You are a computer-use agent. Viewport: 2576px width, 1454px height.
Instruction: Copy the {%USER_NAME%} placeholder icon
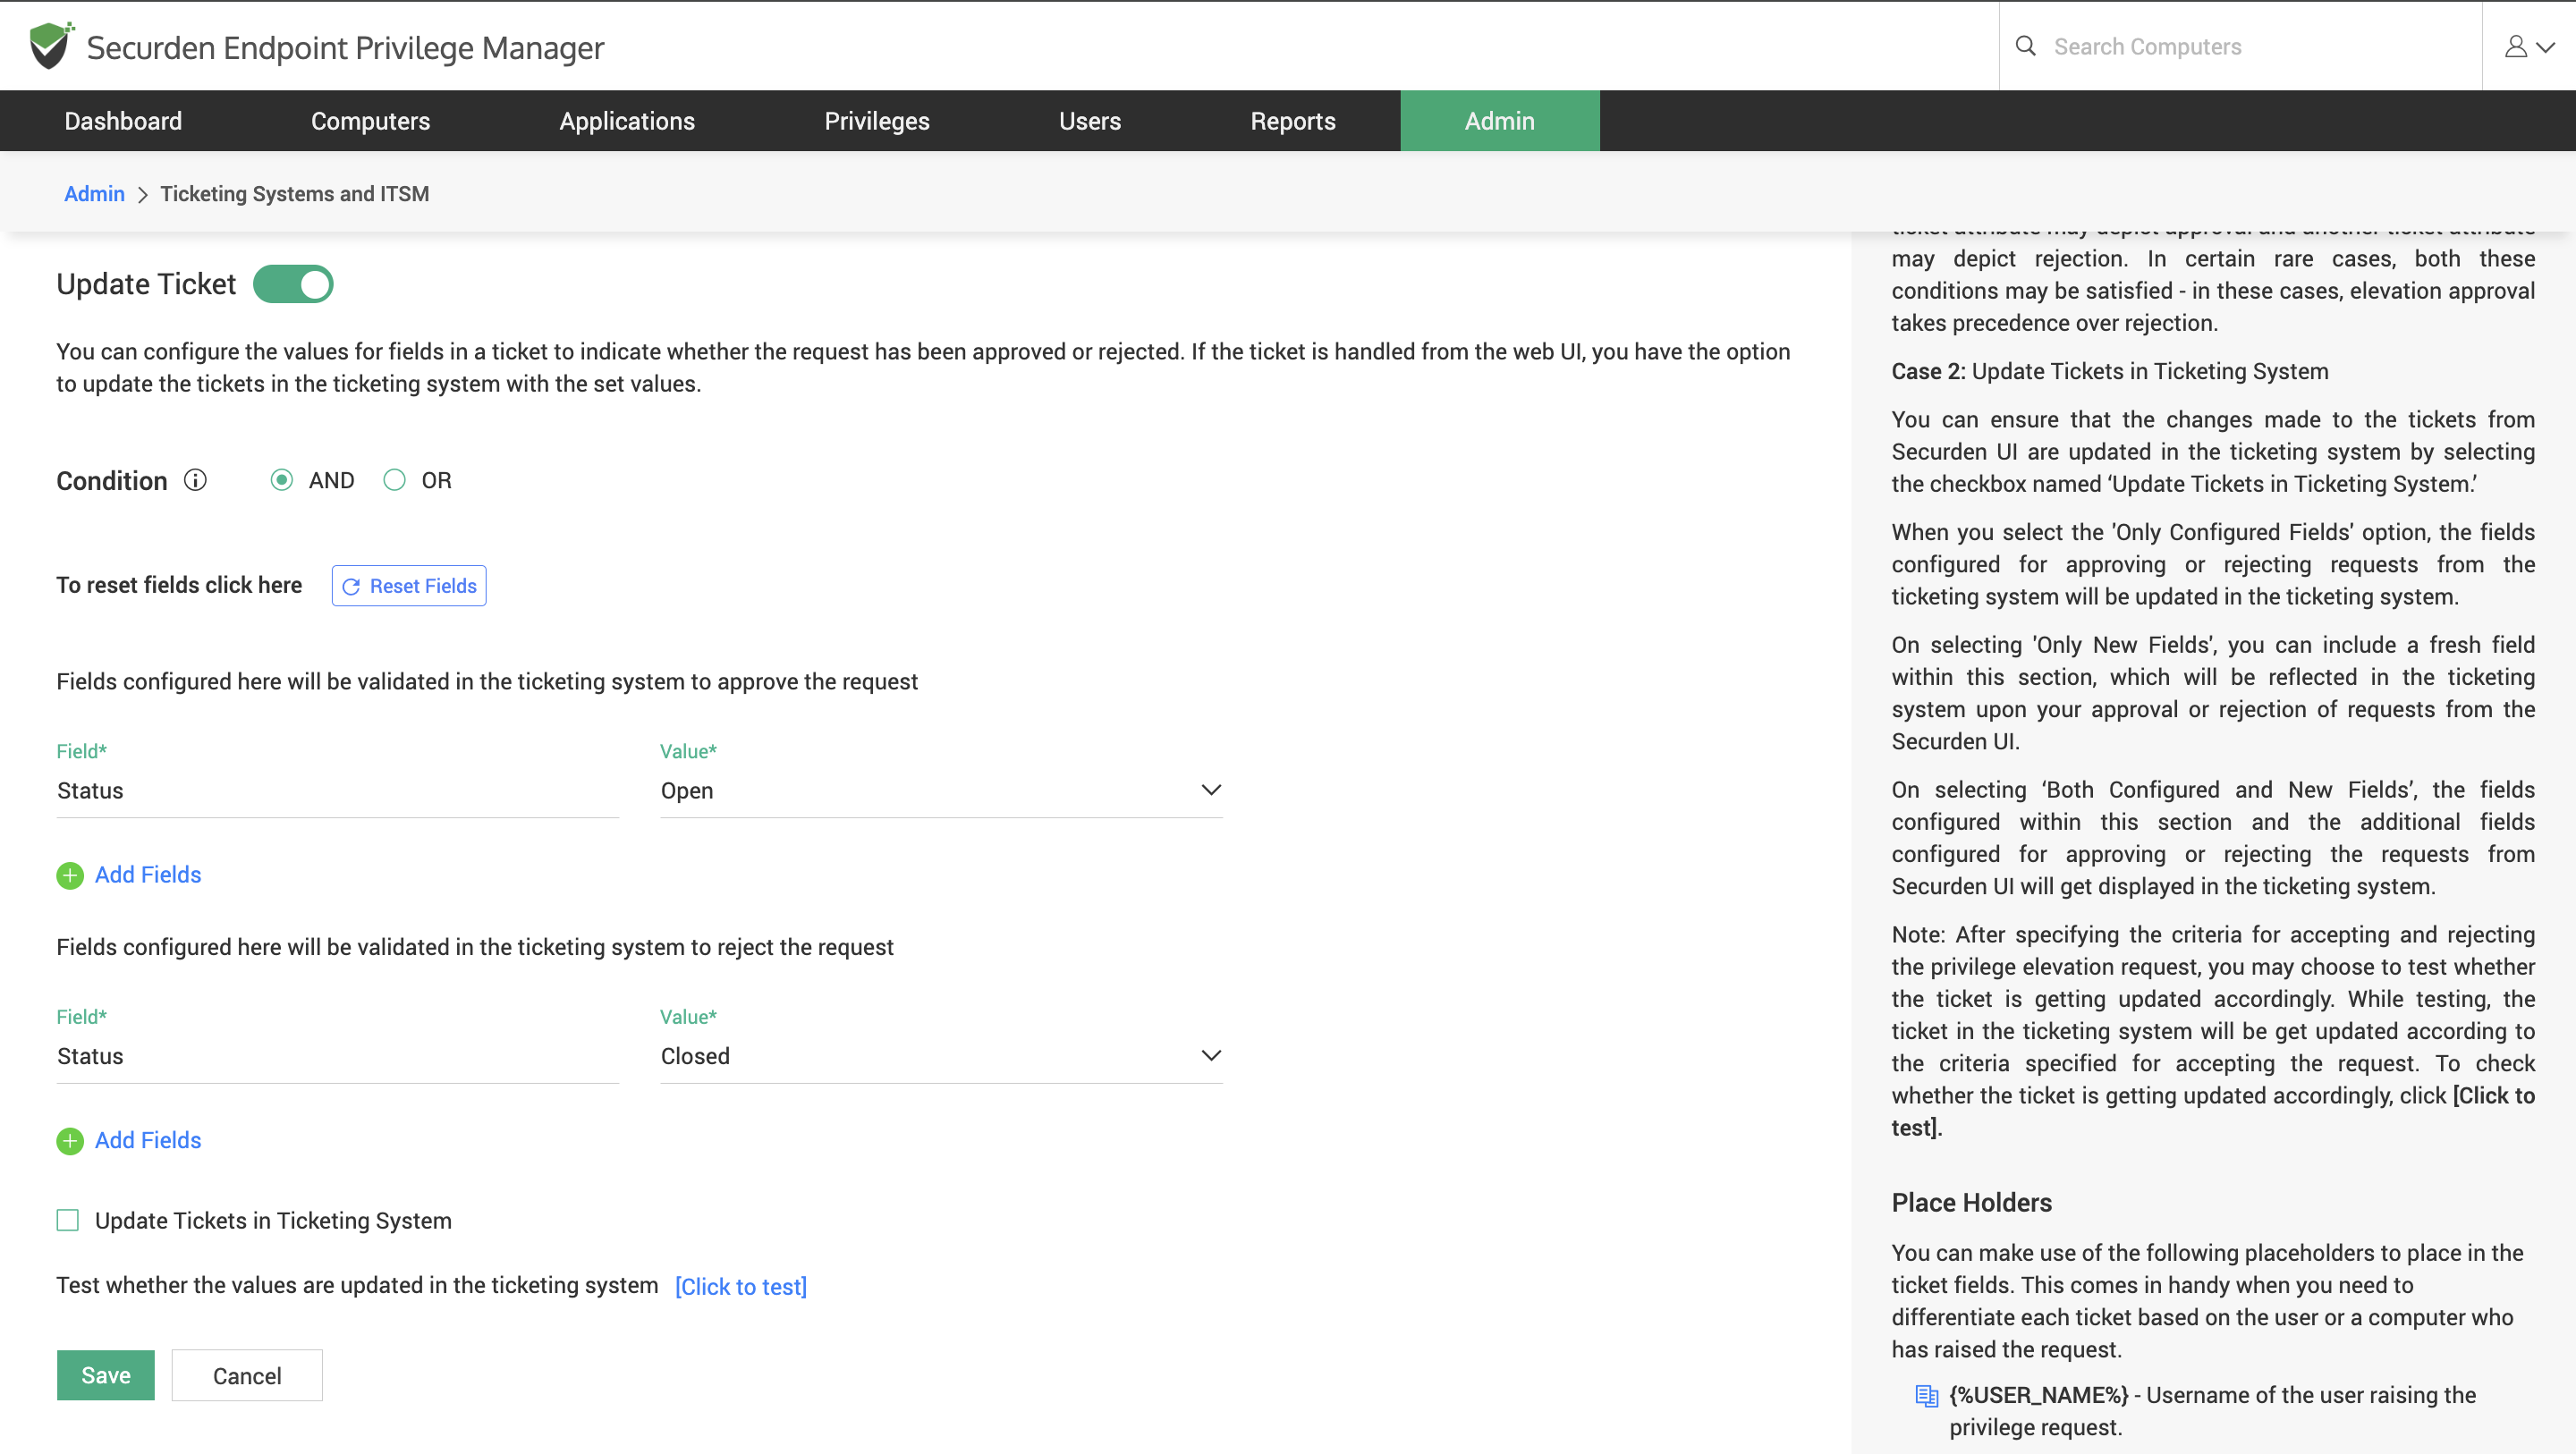click(x=1926, y=1396)
